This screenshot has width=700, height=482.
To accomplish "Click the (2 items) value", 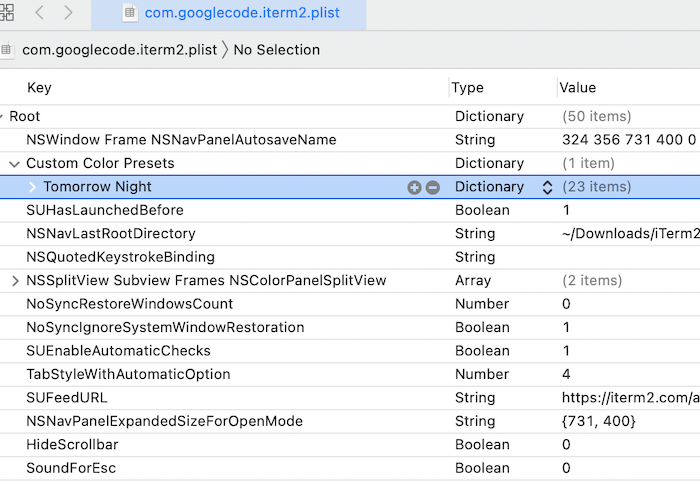I will pyautogui.click(x=592, y=281).
